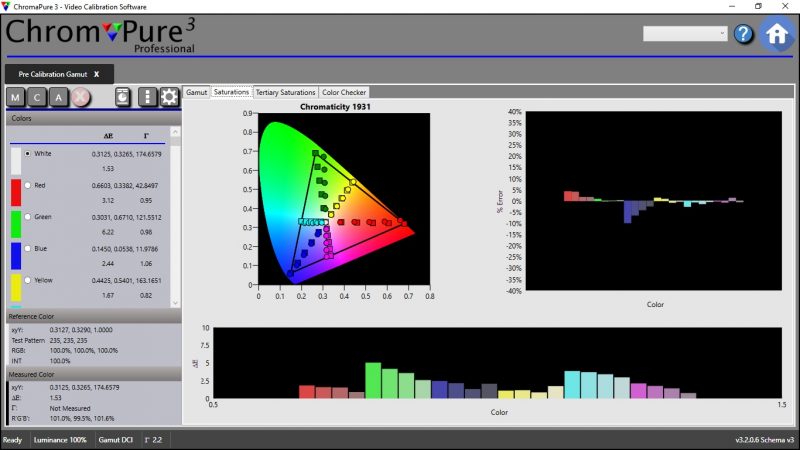This screenshot has width=800, height=450.
Task: Open the three-dot options icon
Action: (148, 97)
